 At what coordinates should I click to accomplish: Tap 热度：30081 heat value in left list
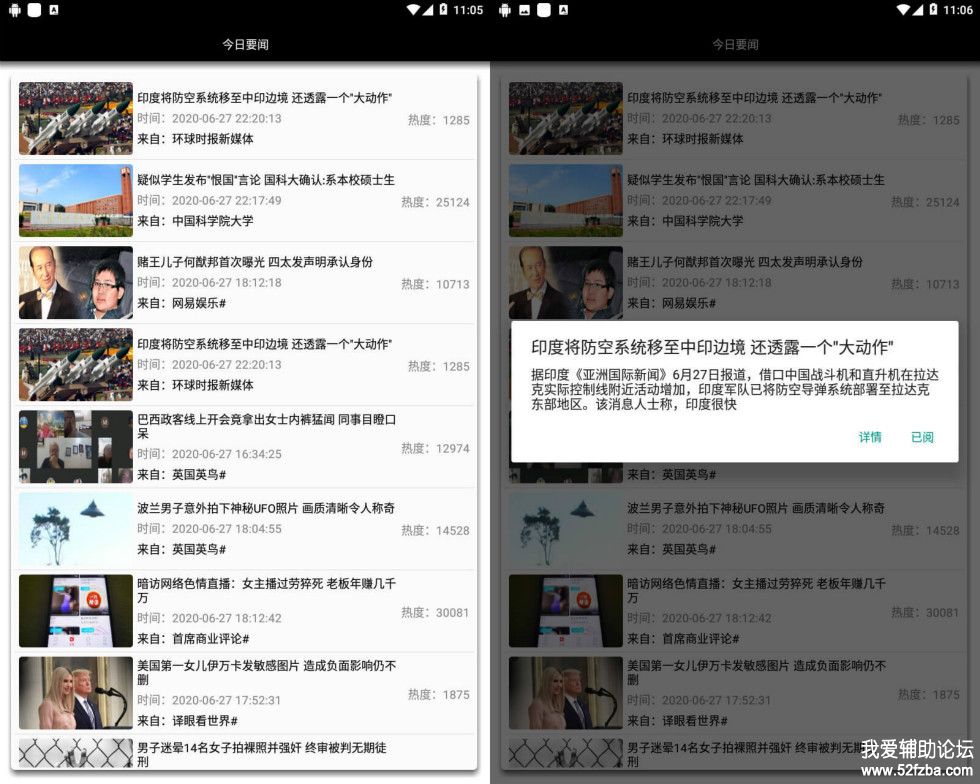click(435, 612)
